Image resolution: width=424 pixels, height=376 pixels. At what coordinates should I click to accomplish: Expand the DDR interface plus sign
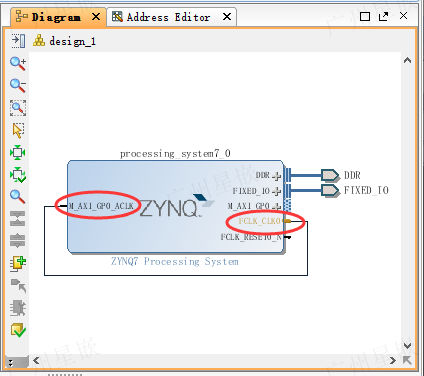[276, 176]
